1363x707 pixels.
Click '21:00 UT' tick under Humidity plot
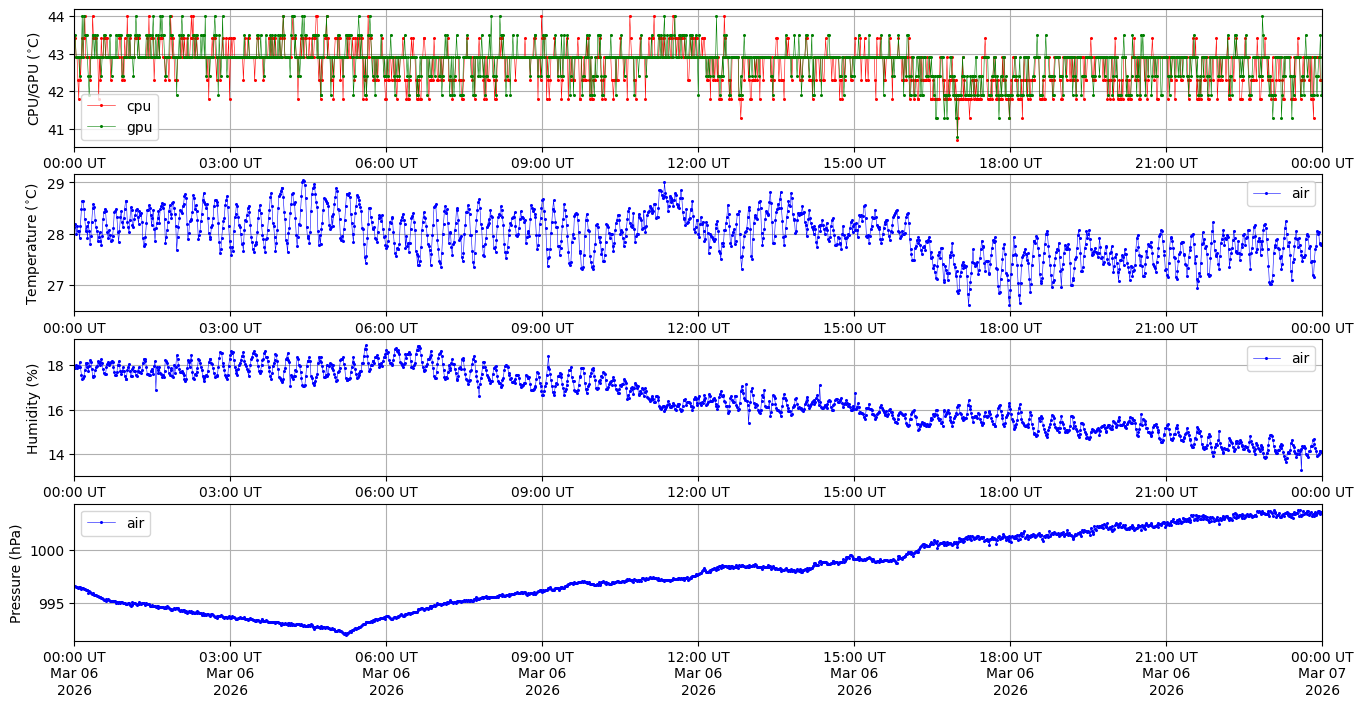(1166, 492)
